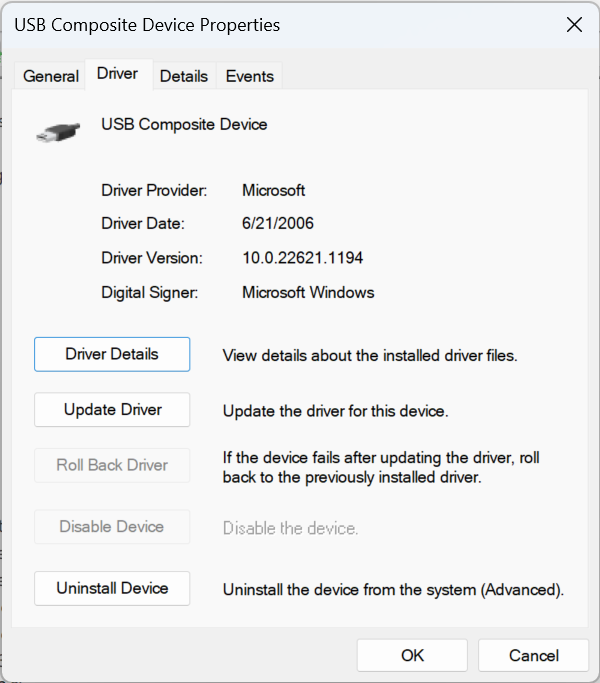Open the Details tab
Viewport: 600px width, 683px height.
[184, 76]
